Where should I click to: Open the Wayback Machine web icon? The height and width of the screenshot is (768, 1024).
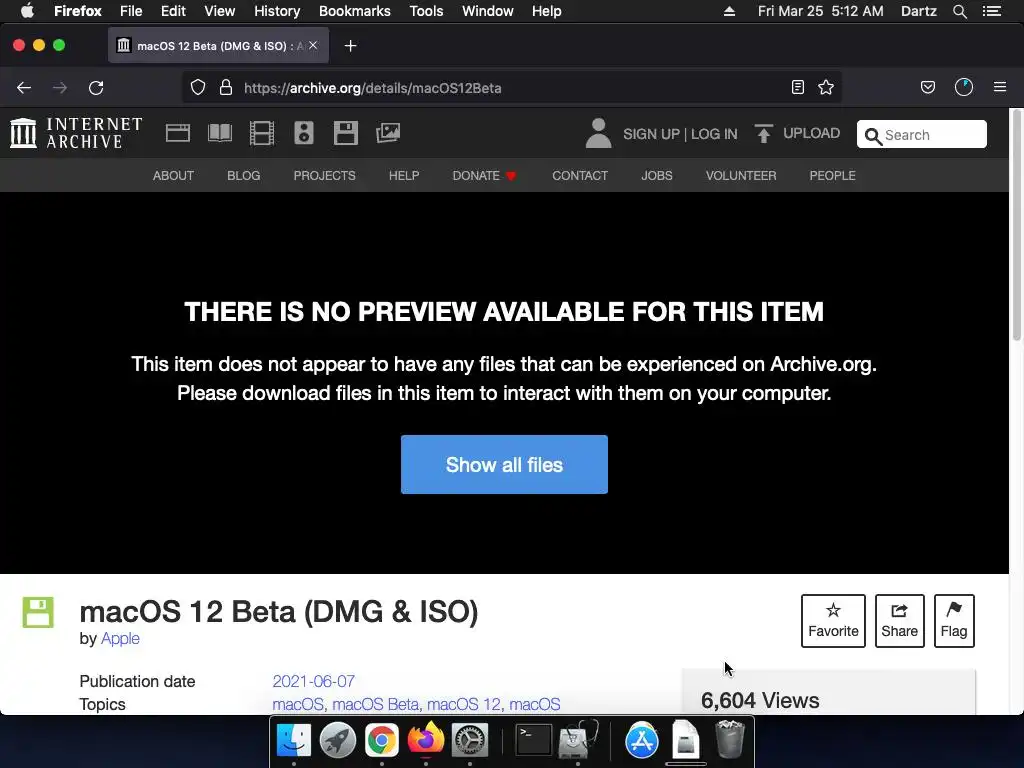click(x=178, y=133)
